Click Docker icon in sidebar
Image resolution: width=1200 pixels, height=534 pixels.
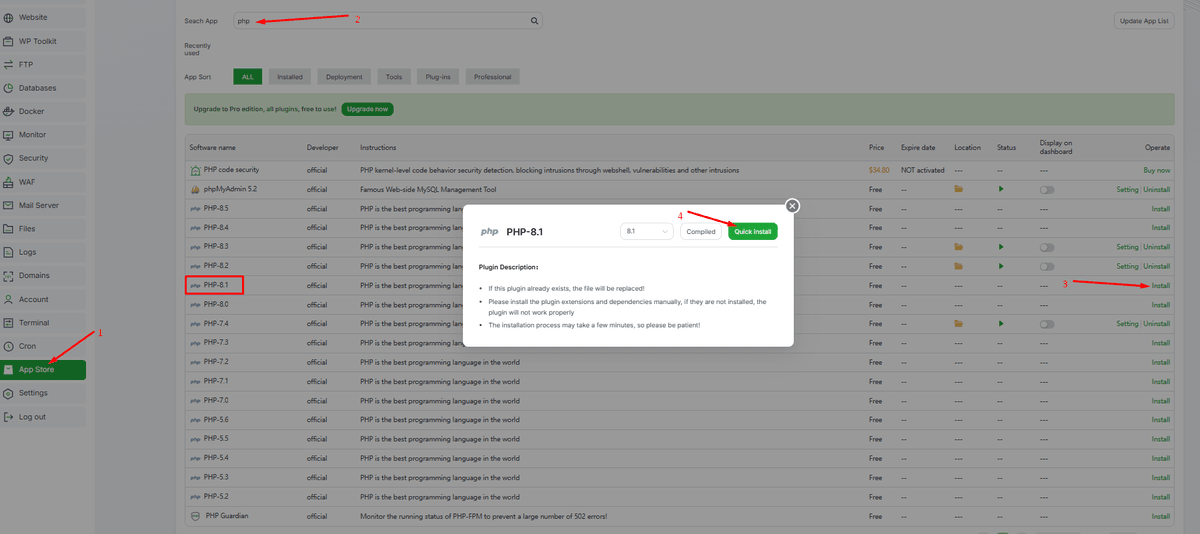click(x=9, y=111)
